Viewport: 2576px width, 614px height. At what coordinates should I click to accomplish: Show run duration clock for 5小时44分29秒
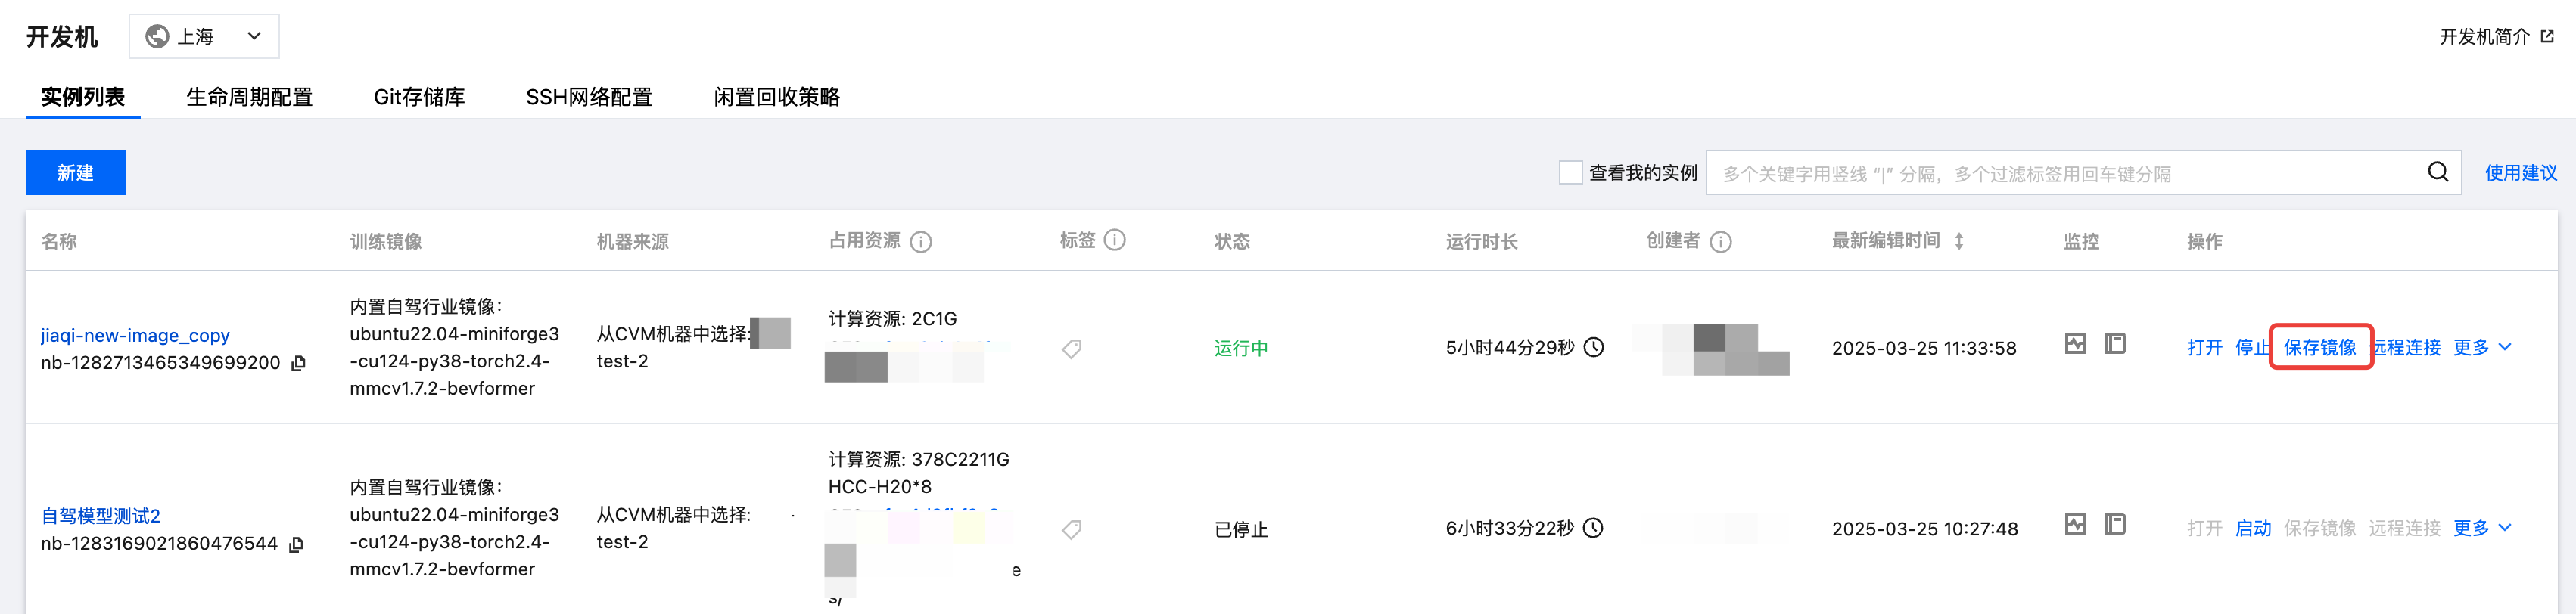pos(1594,347)
